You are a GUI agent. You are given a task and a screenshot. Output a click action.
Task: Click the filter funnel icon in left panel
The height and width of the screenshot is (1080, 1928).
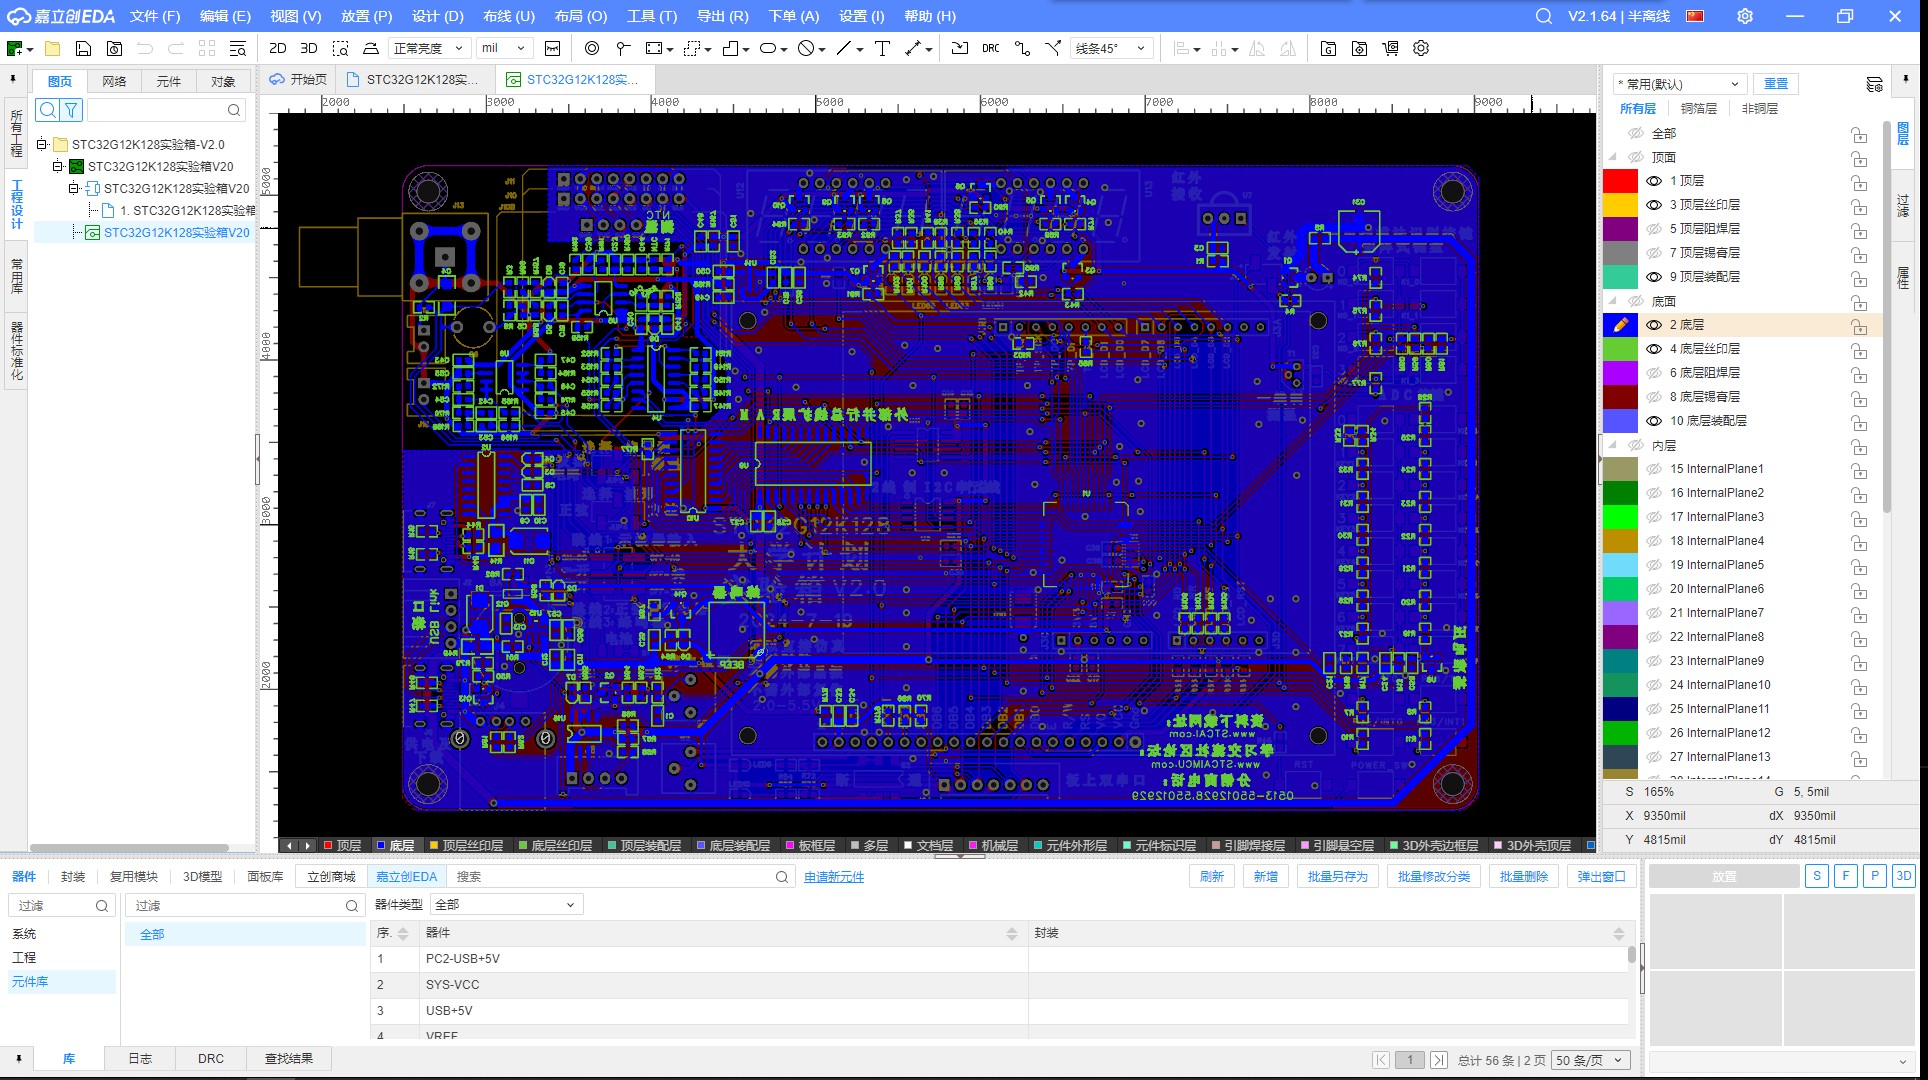click(71, 110)
